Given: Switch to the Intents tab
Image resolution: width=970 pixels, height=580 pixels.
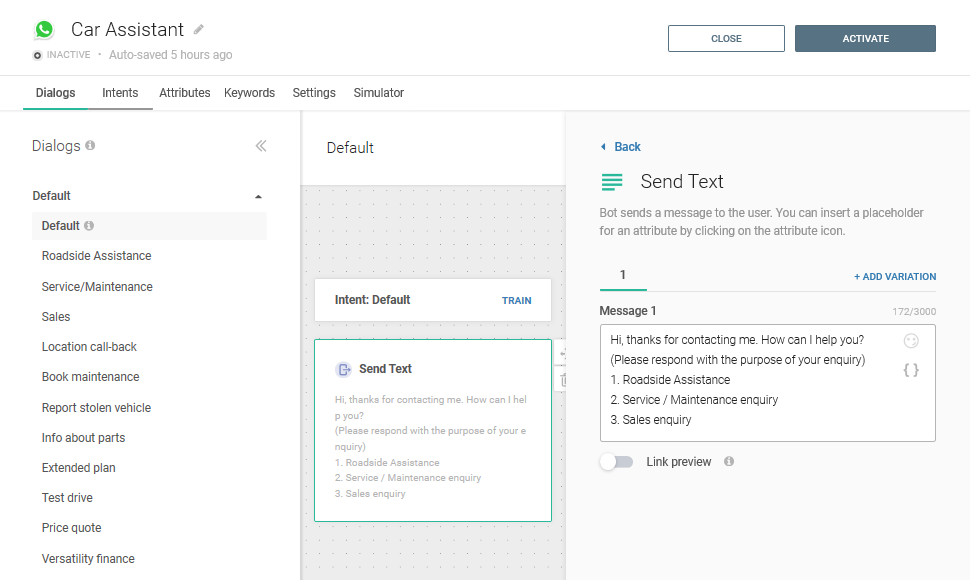Looking at the screenshot, I should pyautogui.click(x=120, y=93).
